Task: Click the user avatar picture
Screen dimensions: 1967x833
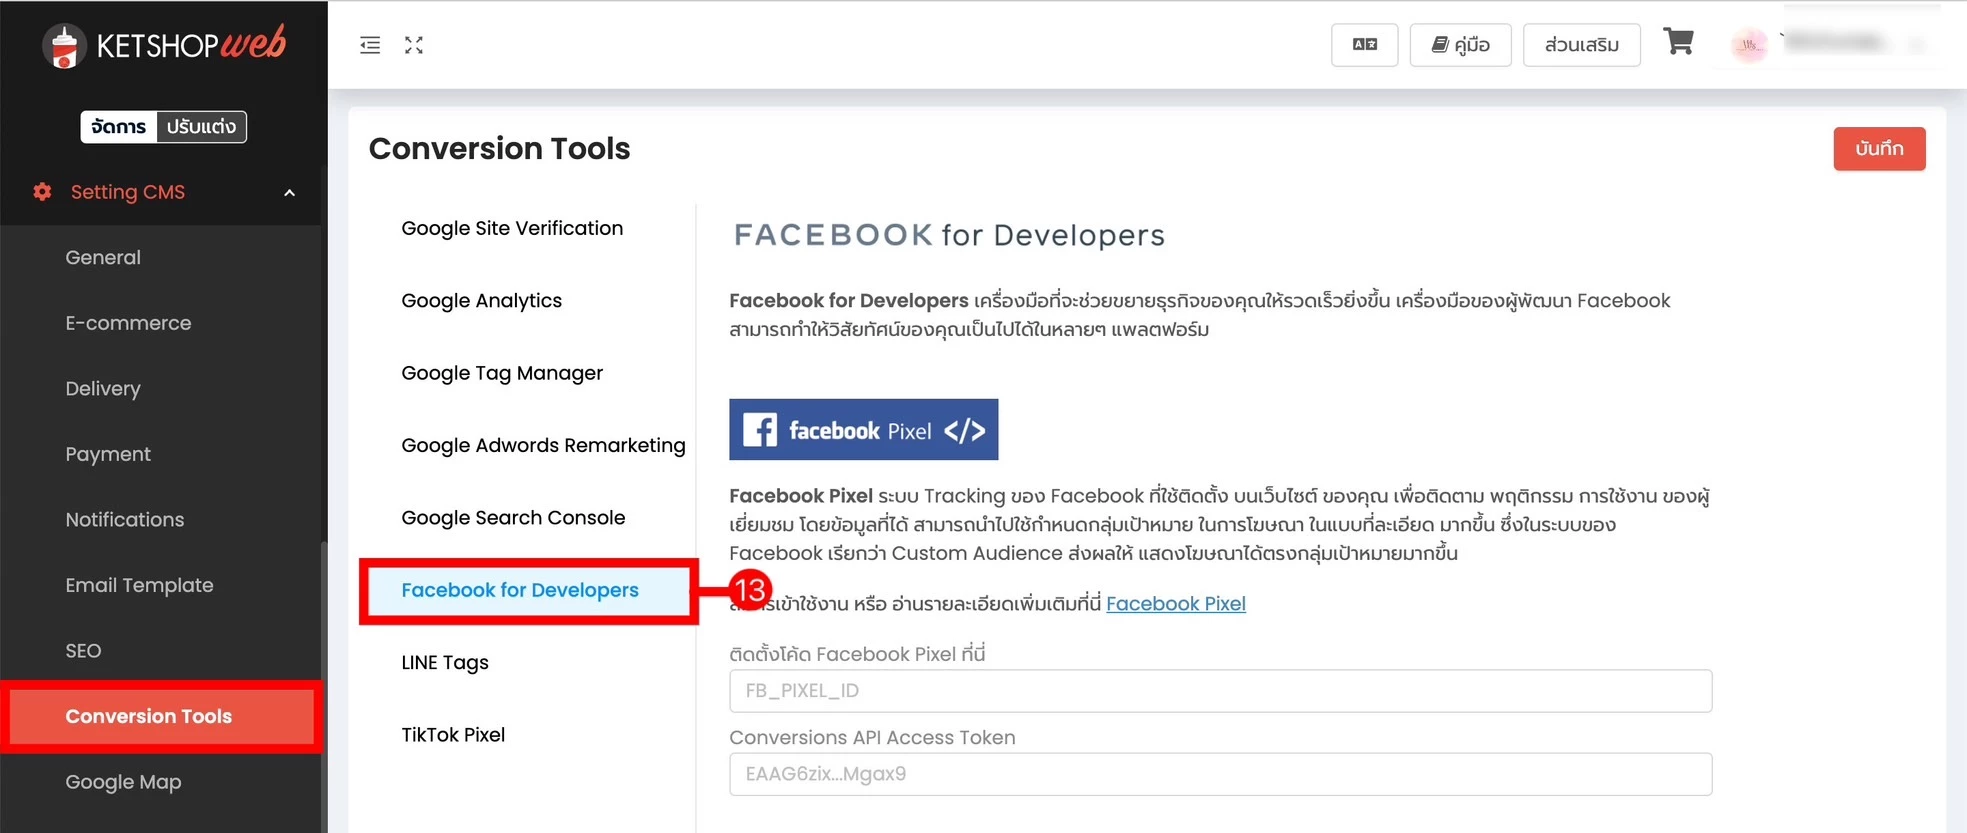Action: pos(1750,45)
